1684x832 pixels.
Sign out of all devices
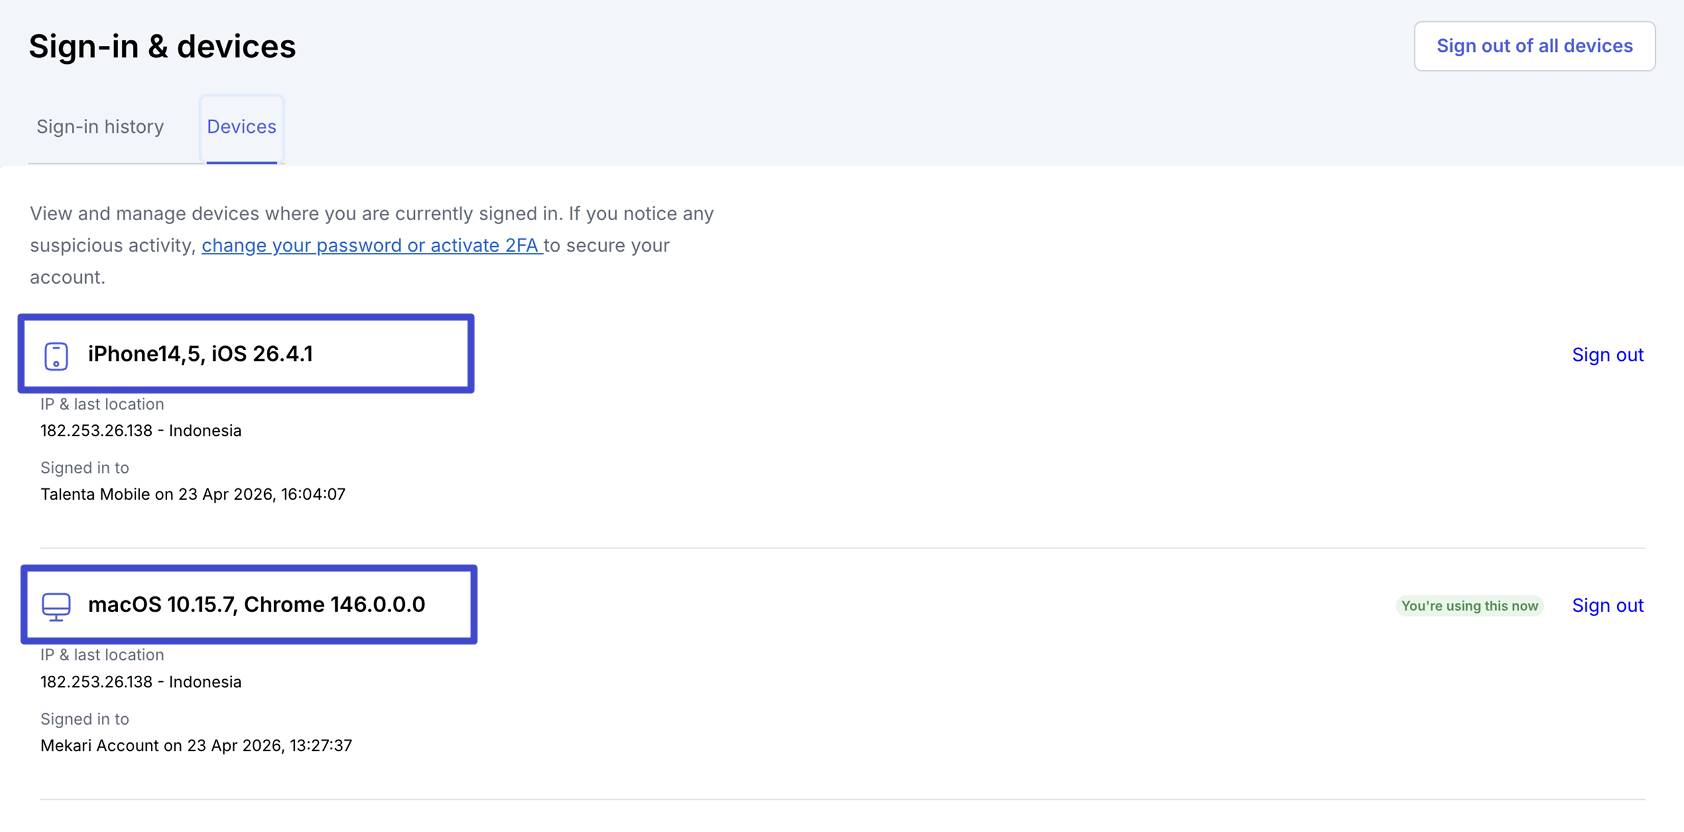click(1534, 46)
